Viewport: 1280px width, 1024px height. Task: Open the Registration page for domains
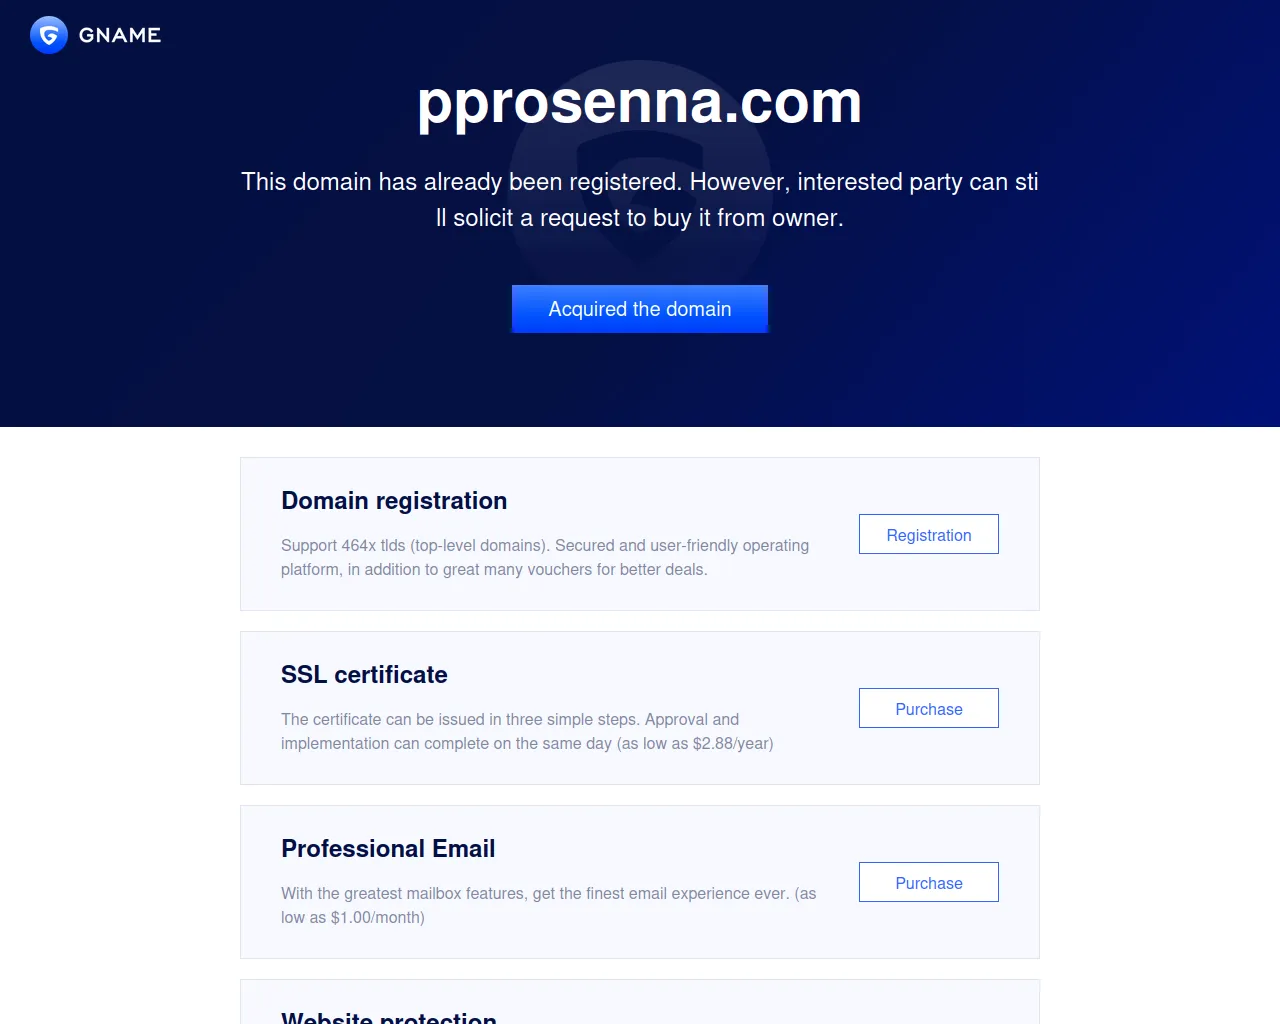928,534
